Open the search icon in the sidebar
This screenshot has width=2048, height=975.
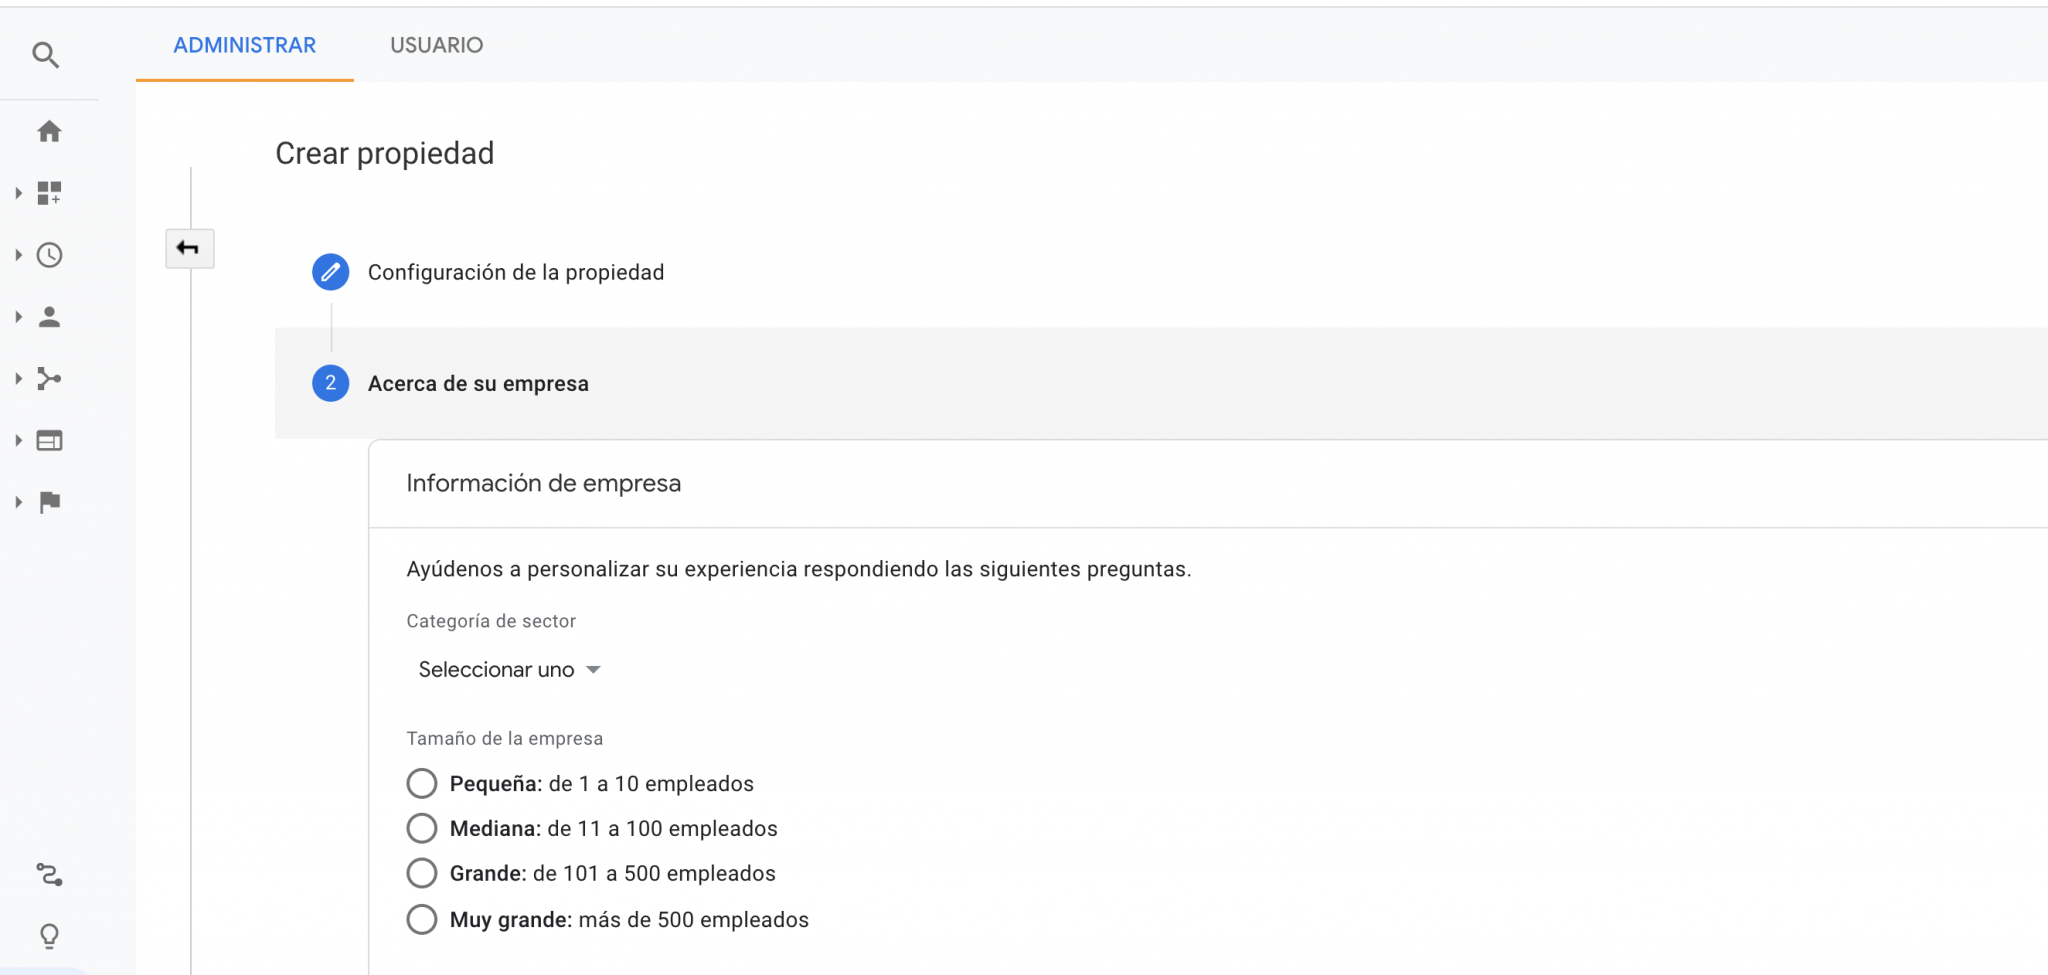pos(46,54)
